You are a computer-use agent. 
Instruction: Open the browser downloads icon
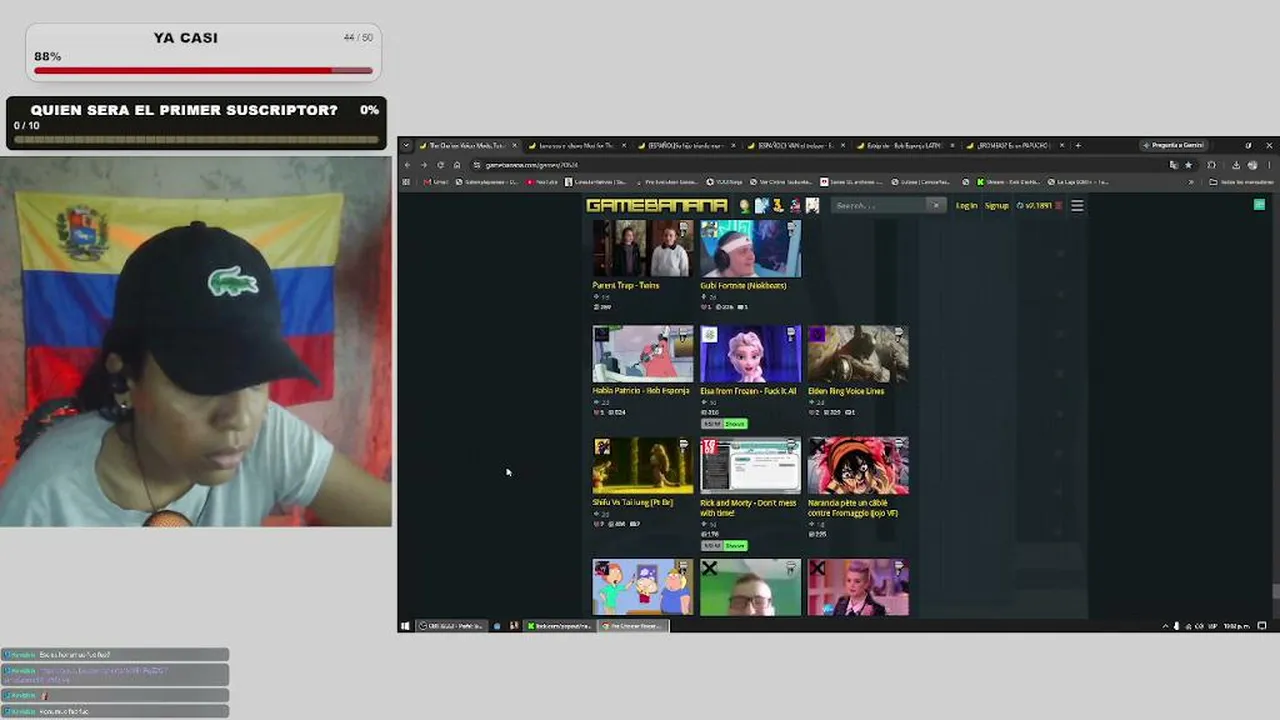click(x=1236, y=165)
